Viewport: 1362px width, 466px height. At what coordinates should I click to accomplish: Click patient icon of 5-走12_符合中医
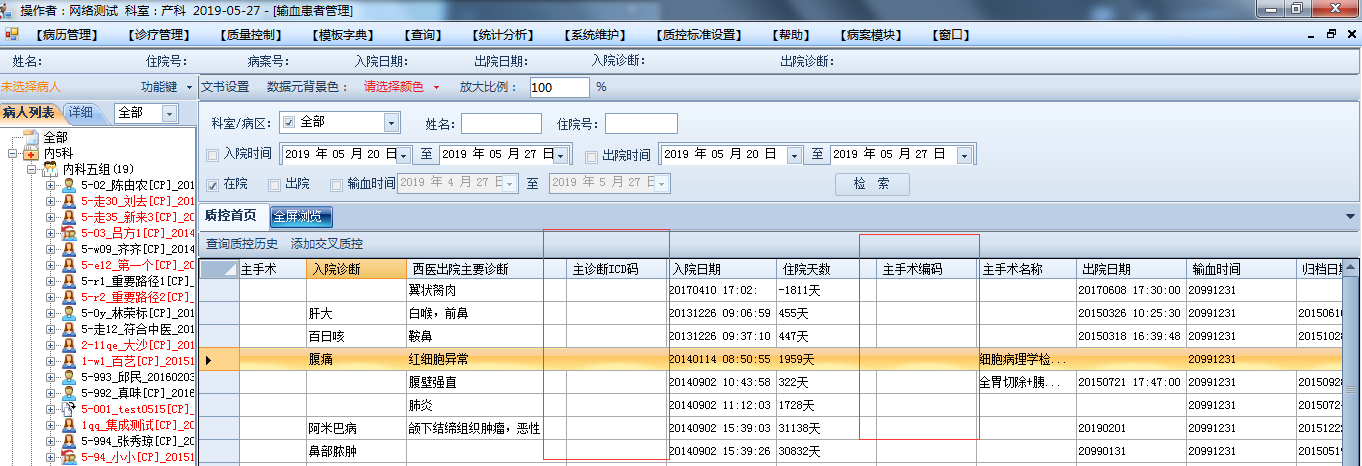click(x=70, y=329)
